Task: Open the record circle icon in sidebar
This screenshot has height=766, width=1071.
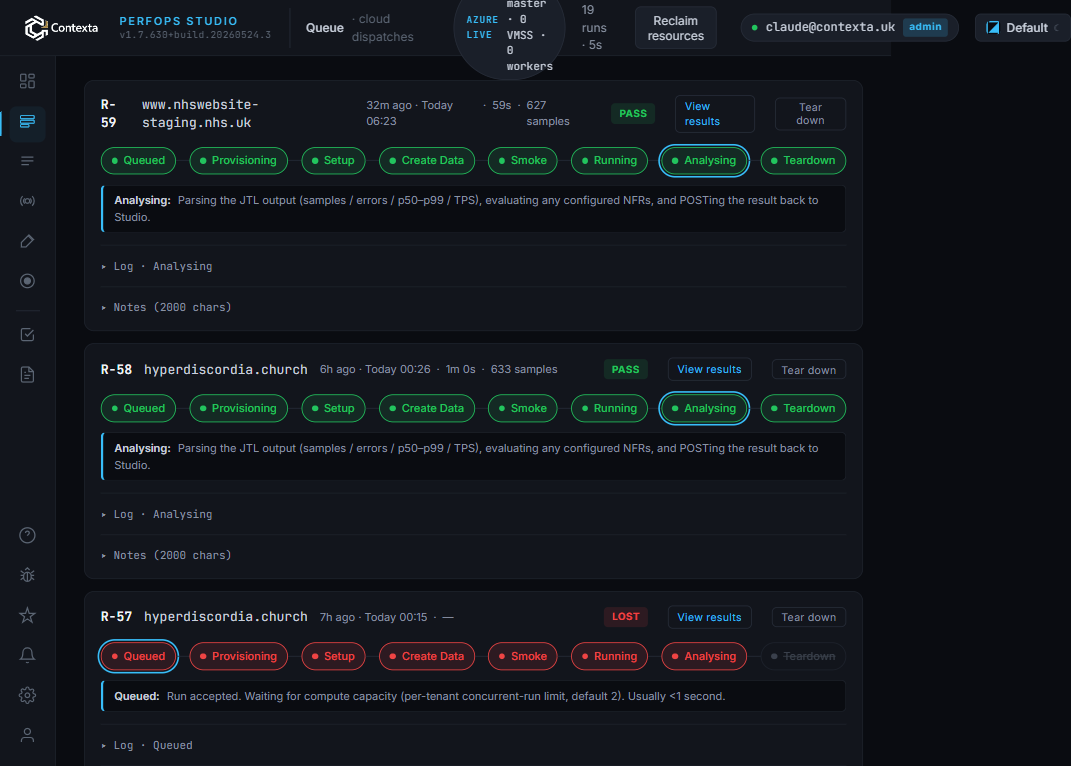Action: [27, 281]
